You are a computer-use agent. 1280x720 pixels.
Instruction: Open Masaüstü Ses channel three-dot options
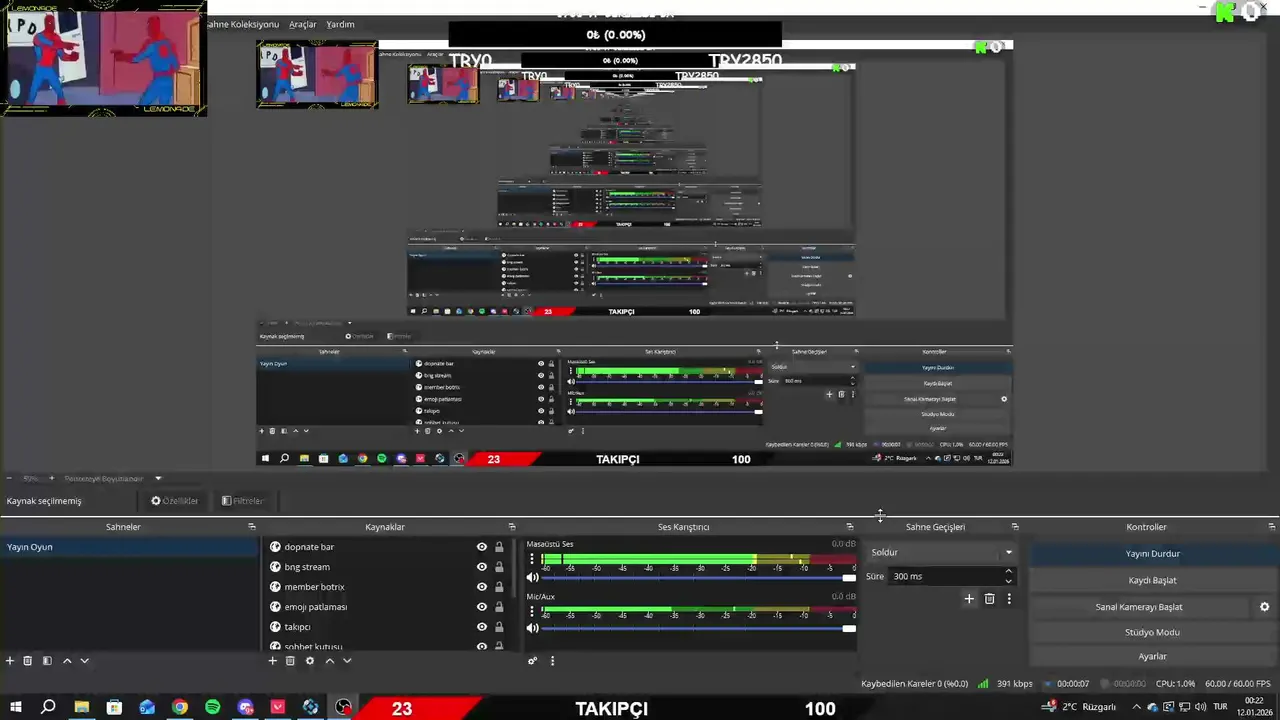tap(532, 558)
